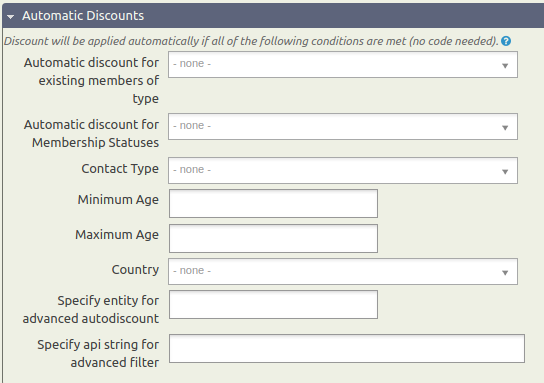
Task: Open the Contact Type dropdown
Action: (343, 170)
